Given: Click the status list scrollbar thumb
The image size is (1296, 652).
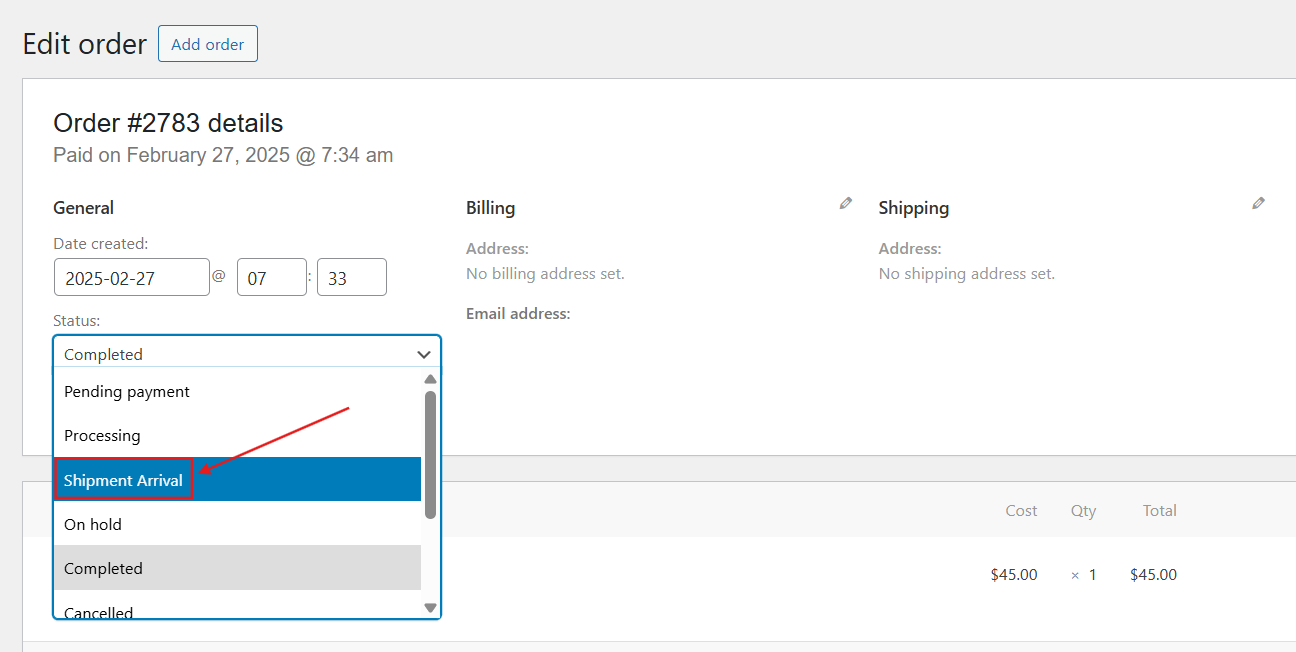Looking at the screenshot, I should point(430,454).
